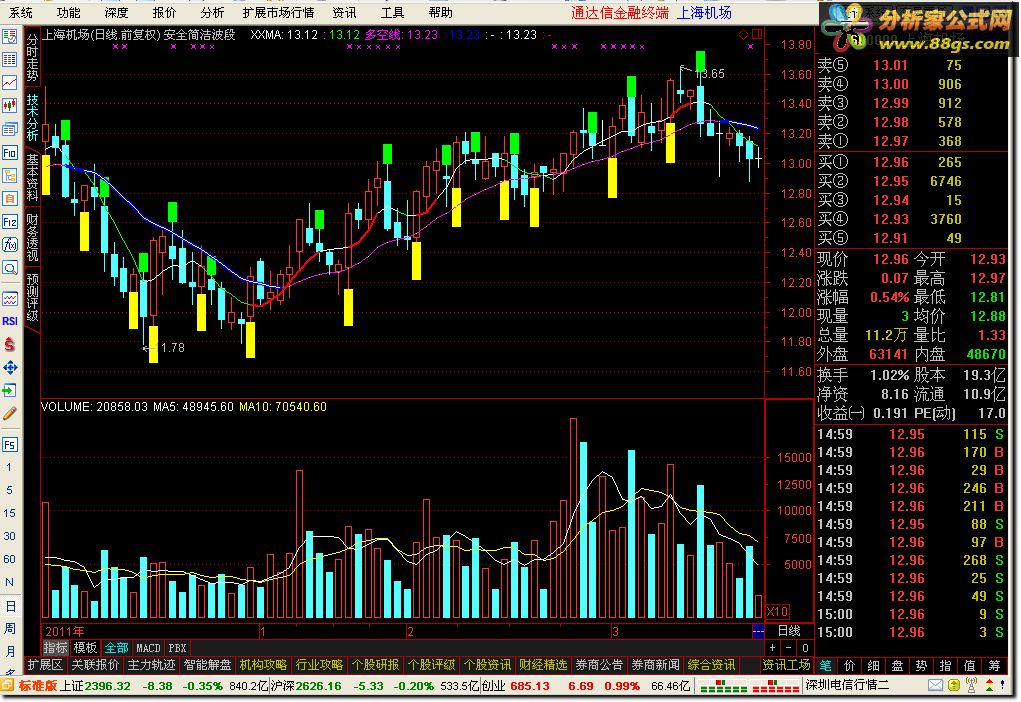Switch to weekly 周 period
Viewport: 1021px width, 702px height.
pos(10,628)
